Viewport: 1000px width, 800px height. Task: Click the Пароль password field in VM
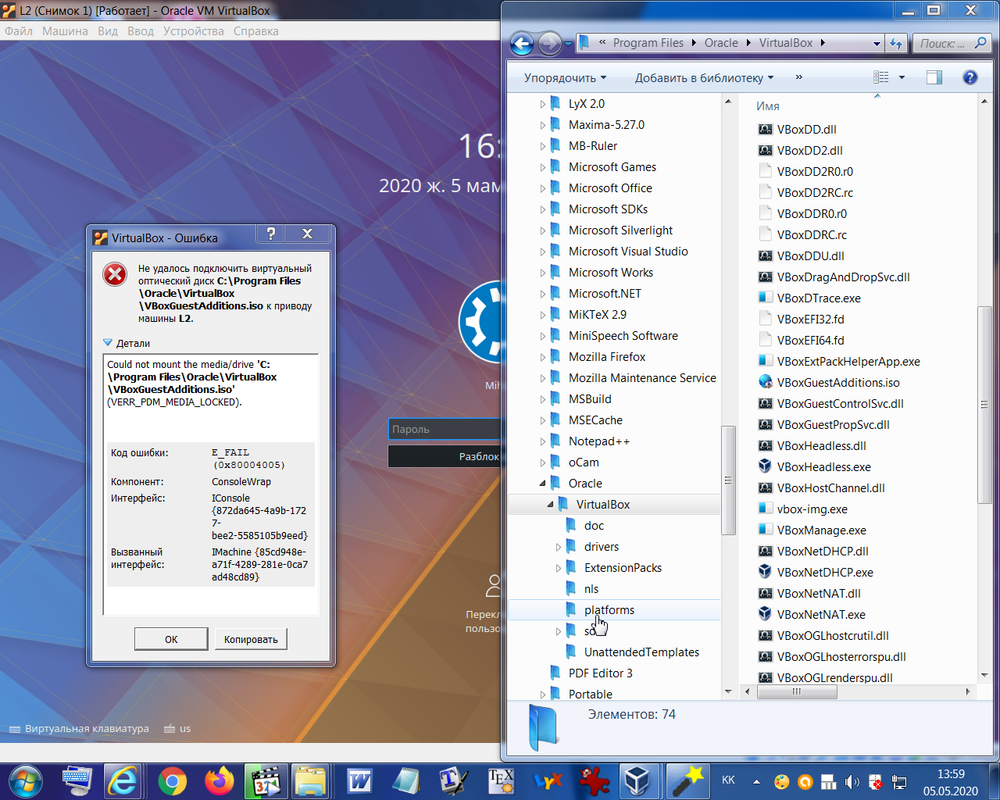point(445,429)
